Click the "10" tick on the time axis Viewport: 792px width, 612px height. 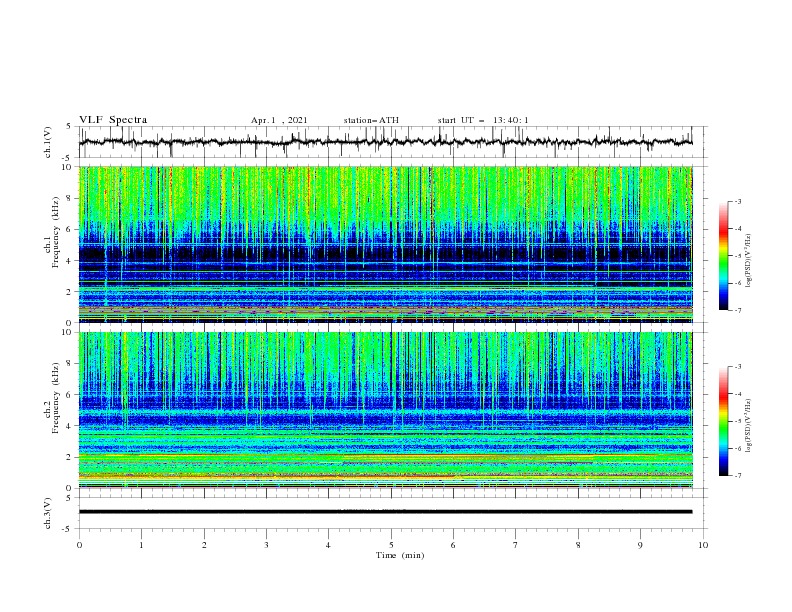tap(703, 545)
